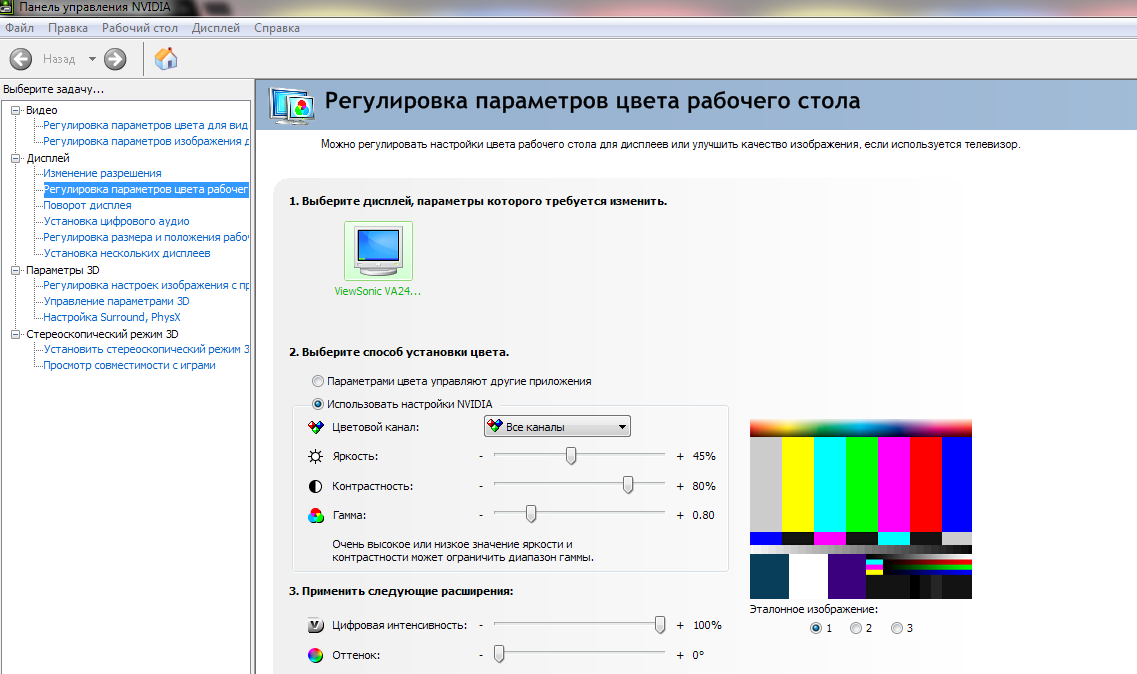Click the gamma value 0.80
The height and width of the screenshot is (674, 1137).
point(703,515)
